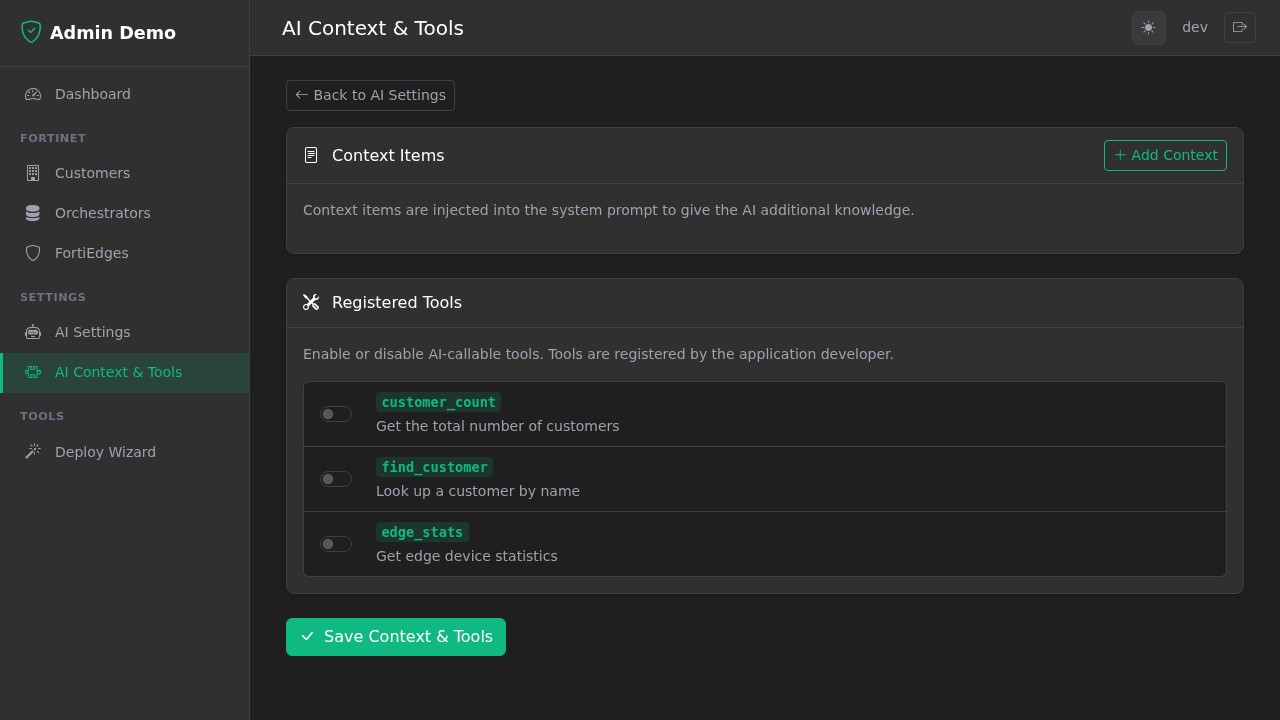The height and width of the screenshot is (720, 1280).
Task: Toggle light theme with the sun icon
Action: (x=1148, y=28)
